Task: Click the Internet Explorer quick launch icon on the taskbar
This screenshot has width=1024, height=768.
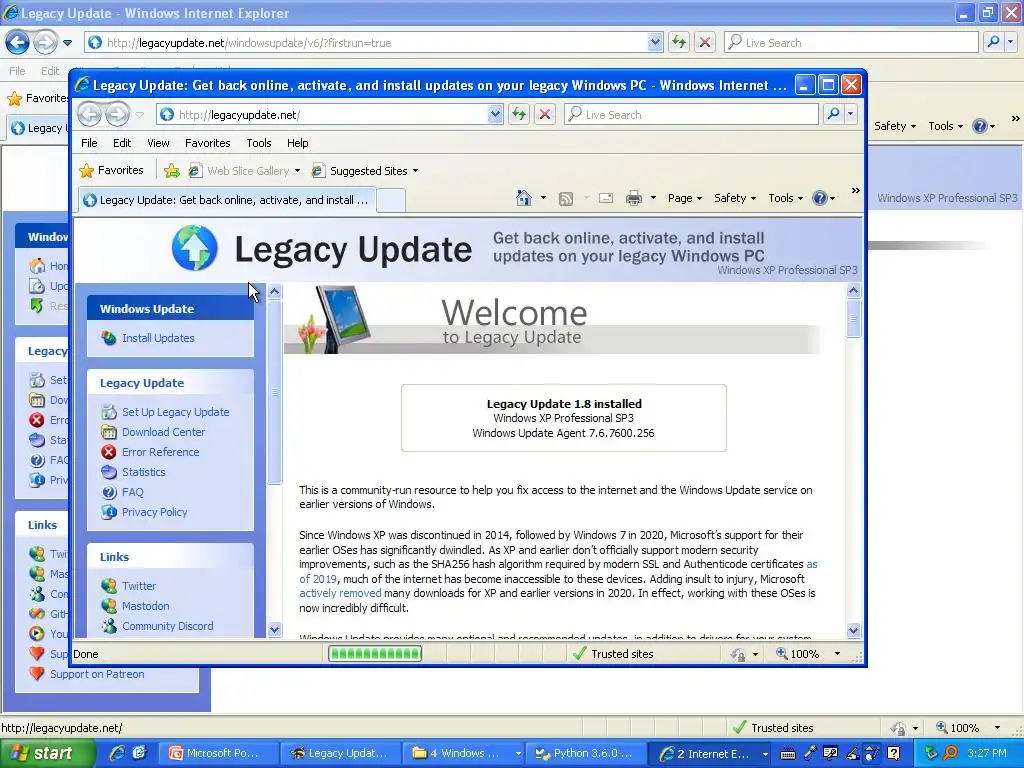Action: [x=118, y=753]
